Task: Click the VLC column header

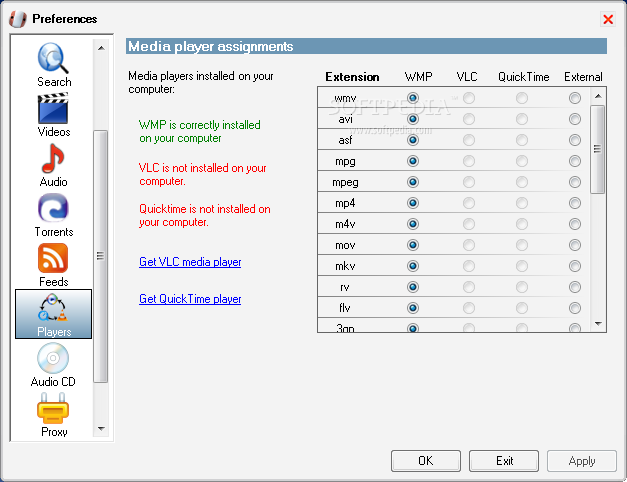Action: tap(467, 77)
